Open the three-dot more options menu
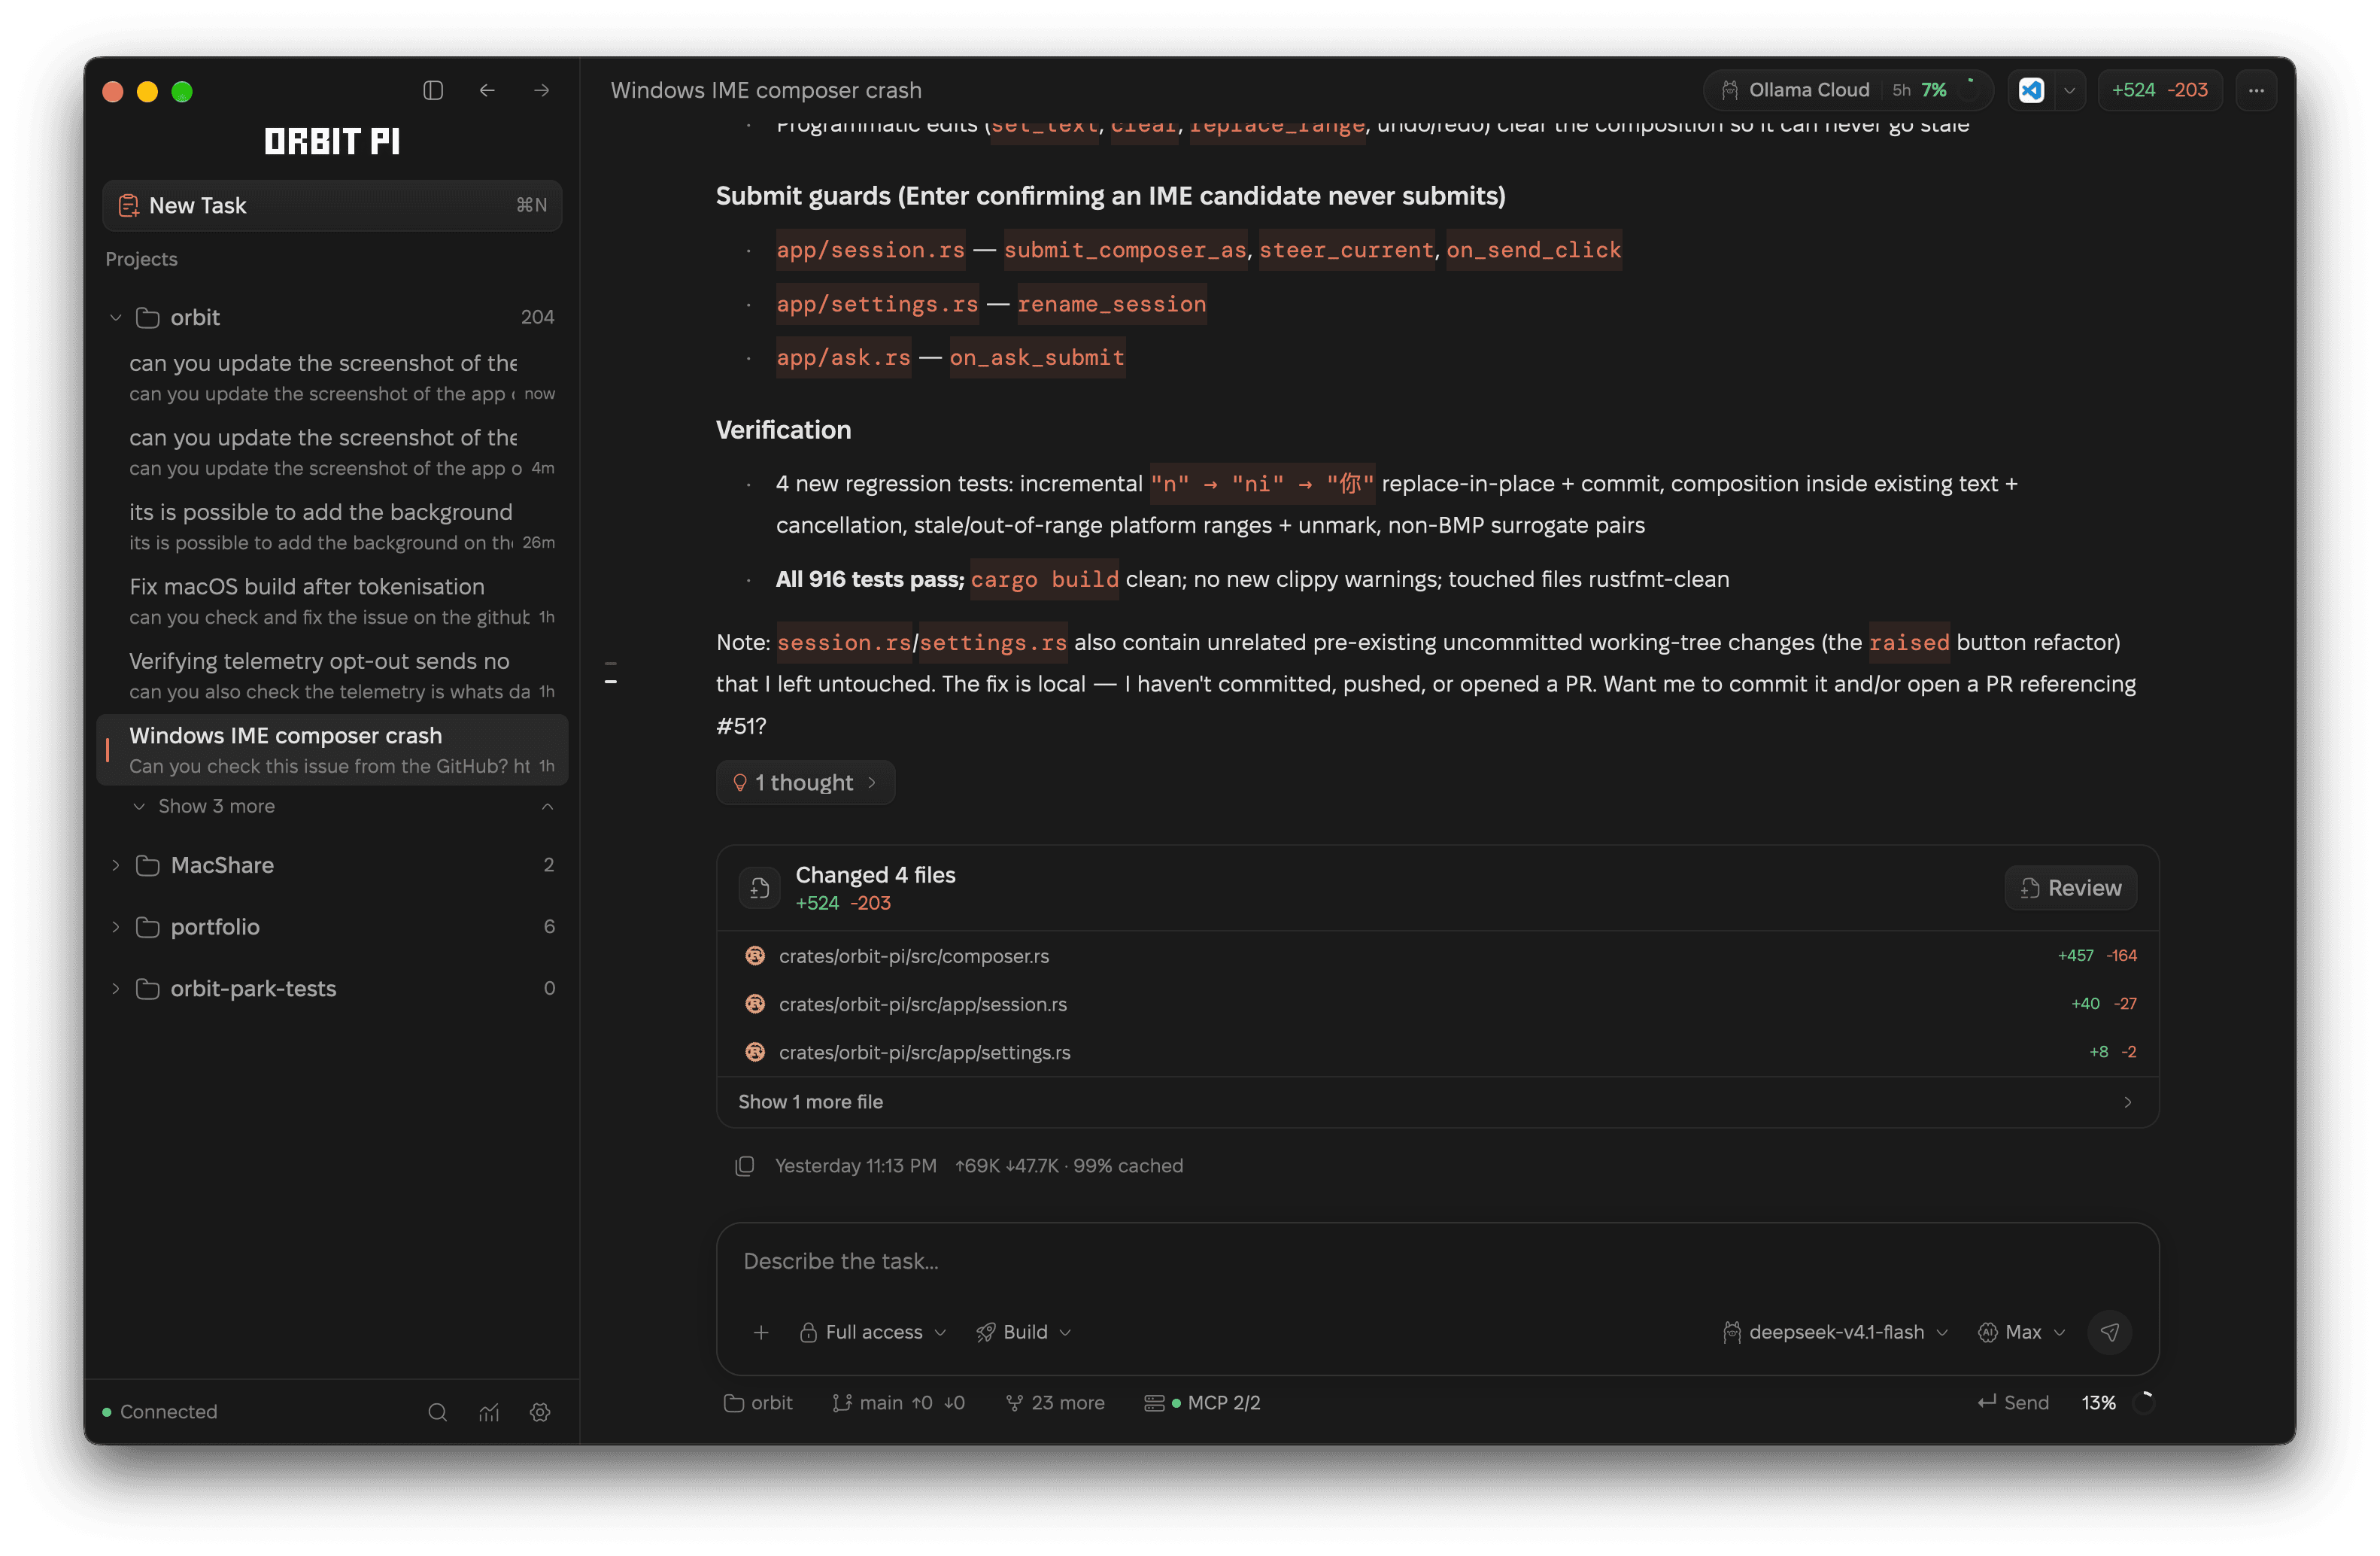The width and height of the screenshot is (2380, 1556). (2256, 90)
